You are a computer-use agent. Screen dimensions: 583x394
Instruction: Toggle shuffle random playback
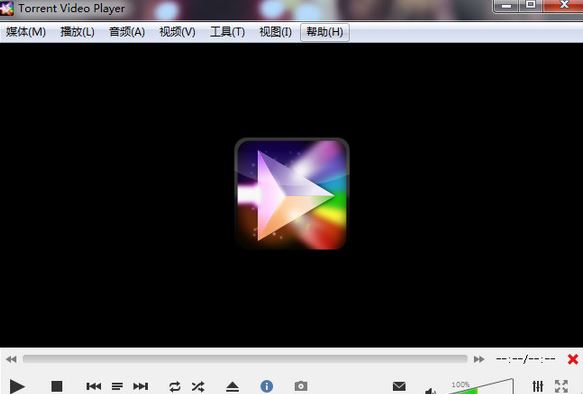(198, 387)
